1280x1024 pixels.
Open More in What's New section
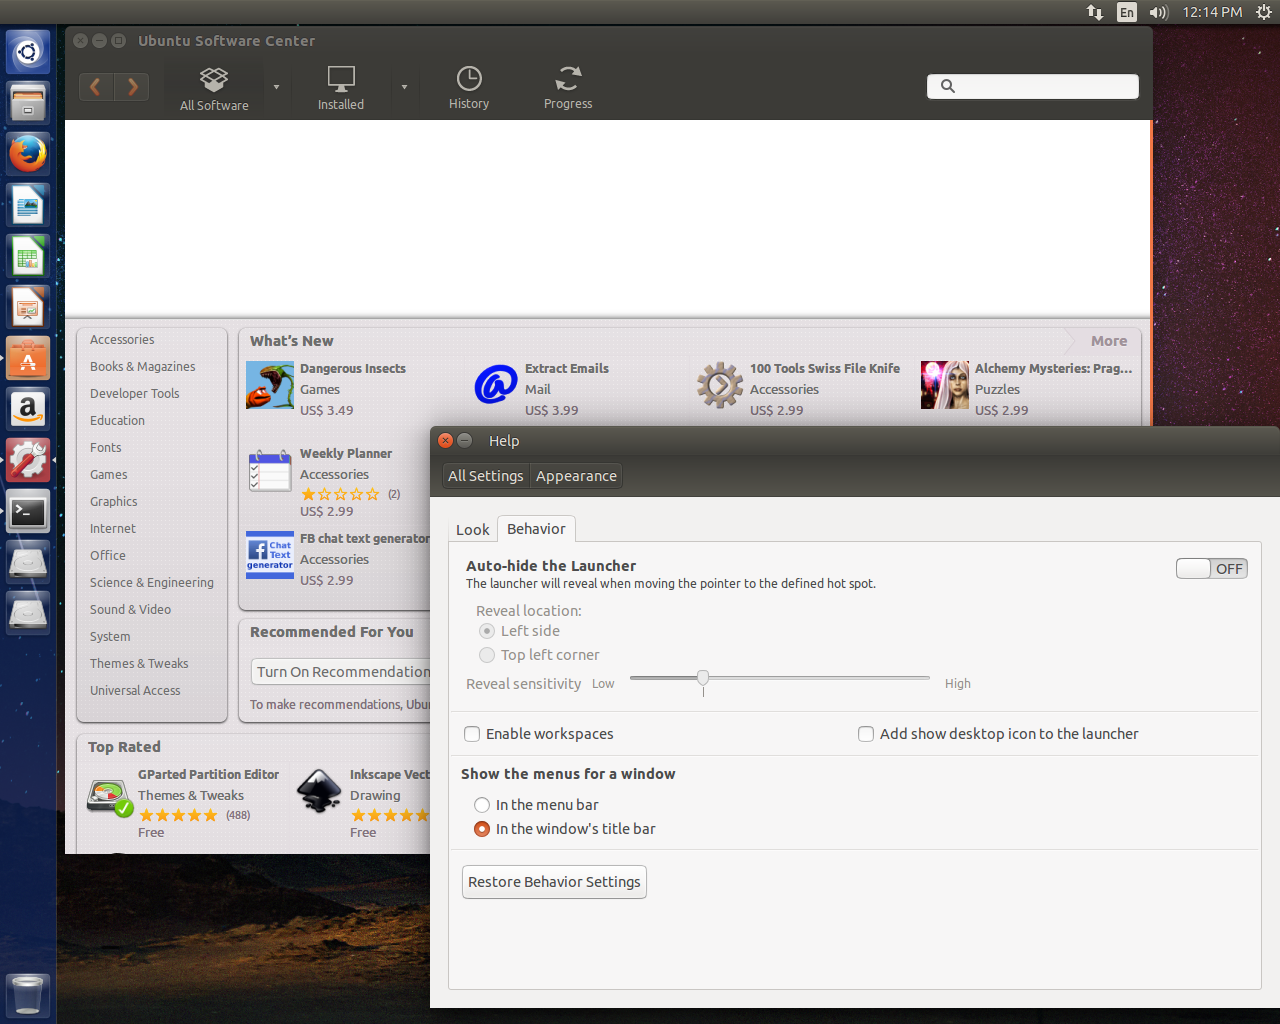pos(1108,341)
